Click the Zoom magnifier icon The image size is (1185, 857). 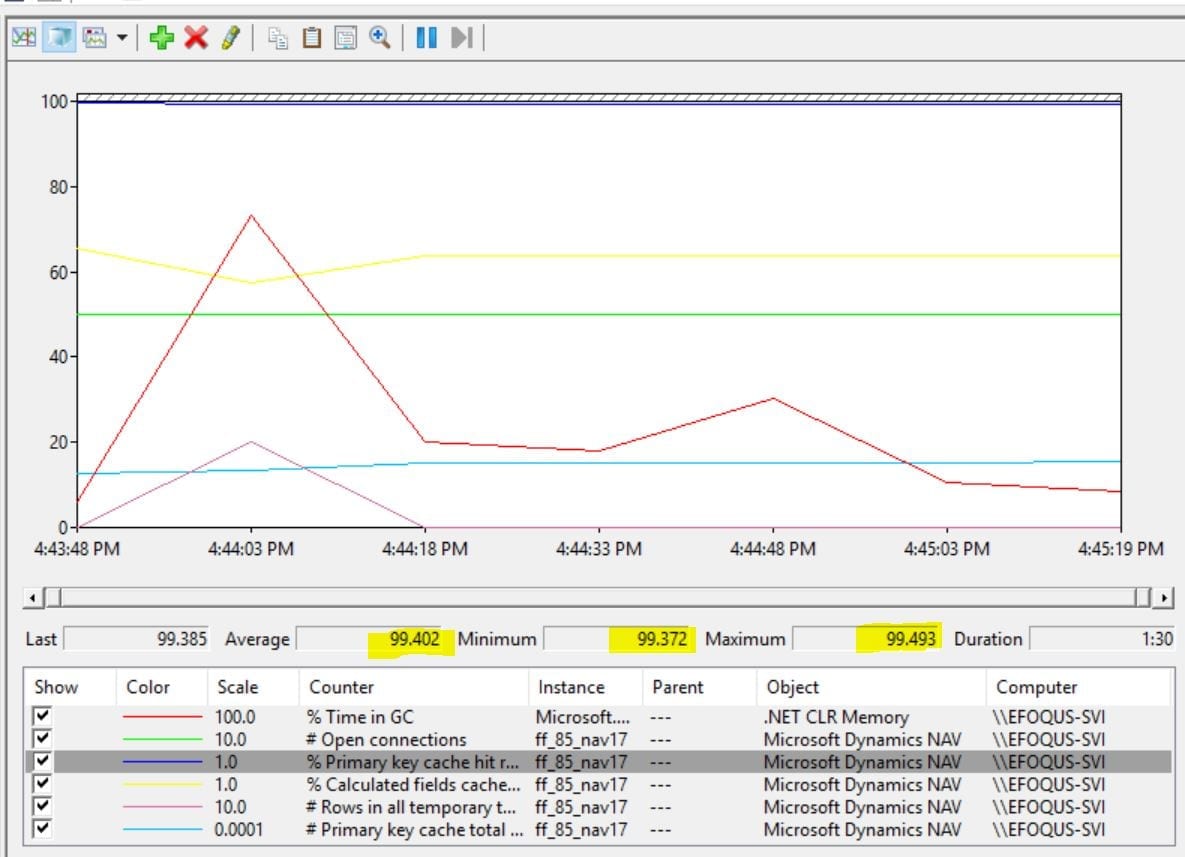click(379, 37)
